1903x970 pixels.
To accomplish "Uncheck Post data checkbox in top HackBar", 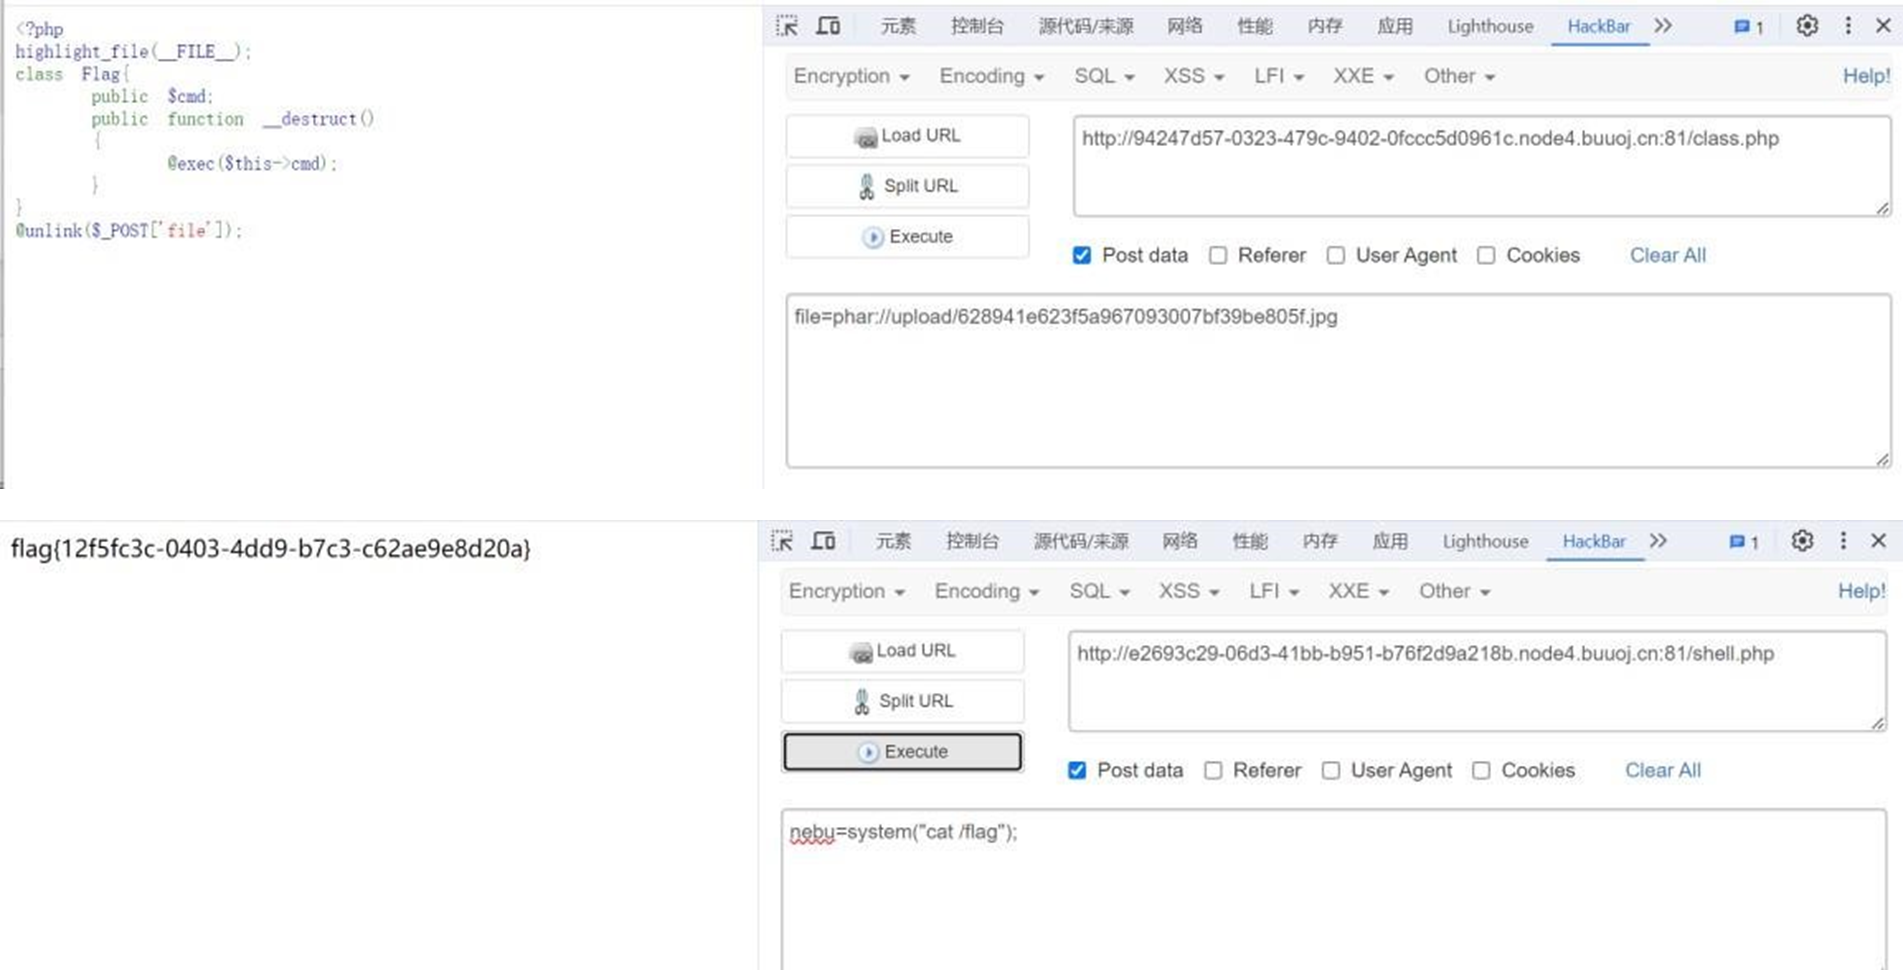I will [x=1081, y=256].
